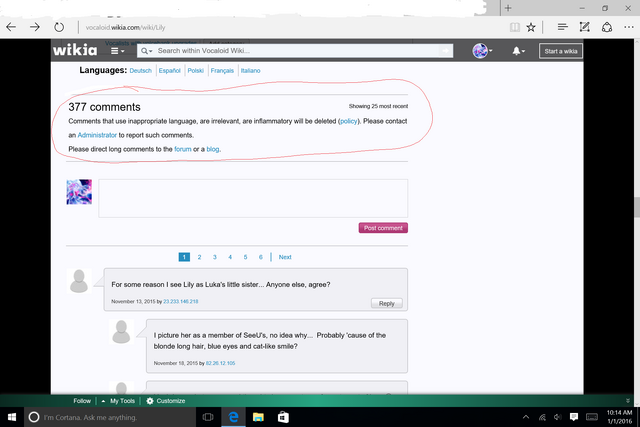Screen dimensions: 640x427
Task: Go to comments page 4
Action: point(230,257)
